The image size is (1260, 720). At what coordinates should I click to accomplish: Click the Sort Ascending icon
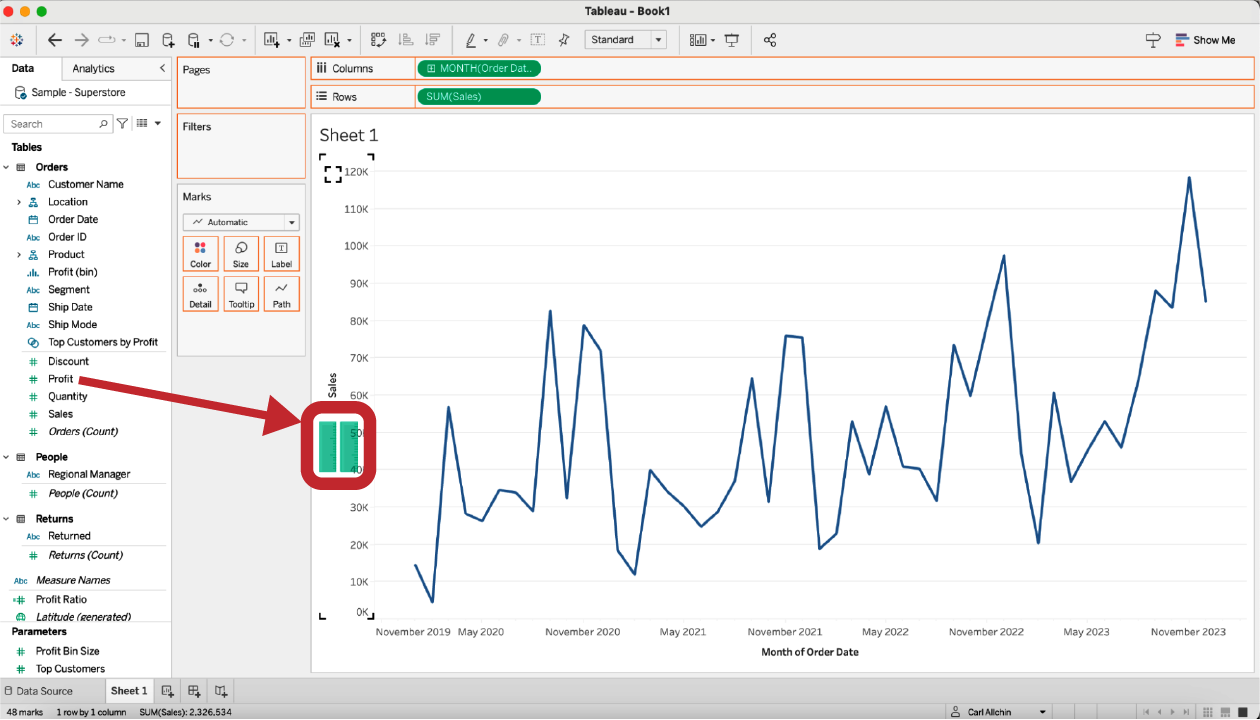coord(406,40)
